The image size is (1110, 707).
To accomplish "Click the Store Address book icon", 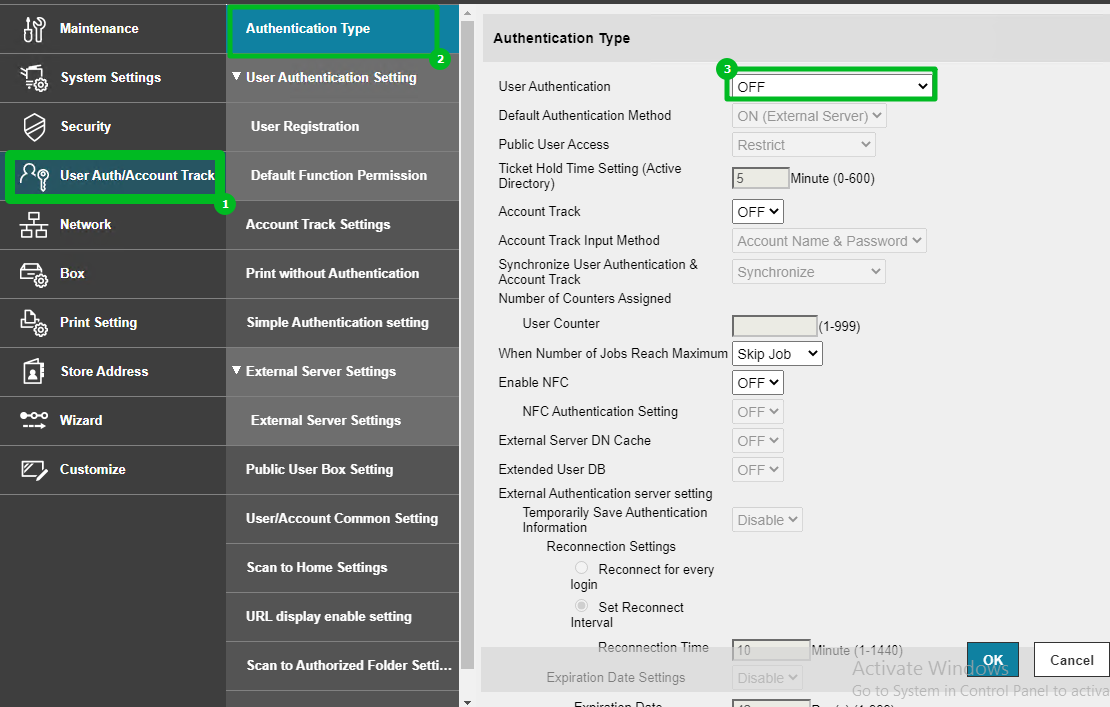I will point(34,372).
